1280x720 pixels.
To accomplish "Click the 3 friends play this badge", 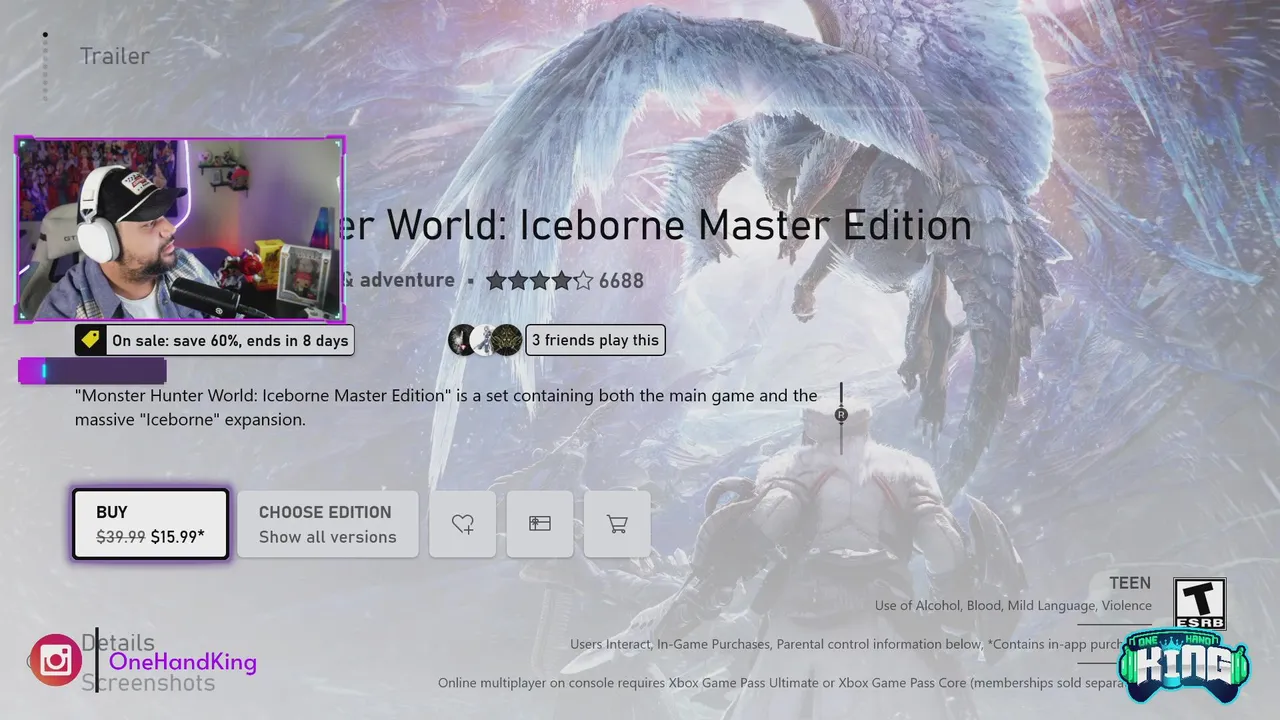I will pyautogui.click(x=595, y=340).
